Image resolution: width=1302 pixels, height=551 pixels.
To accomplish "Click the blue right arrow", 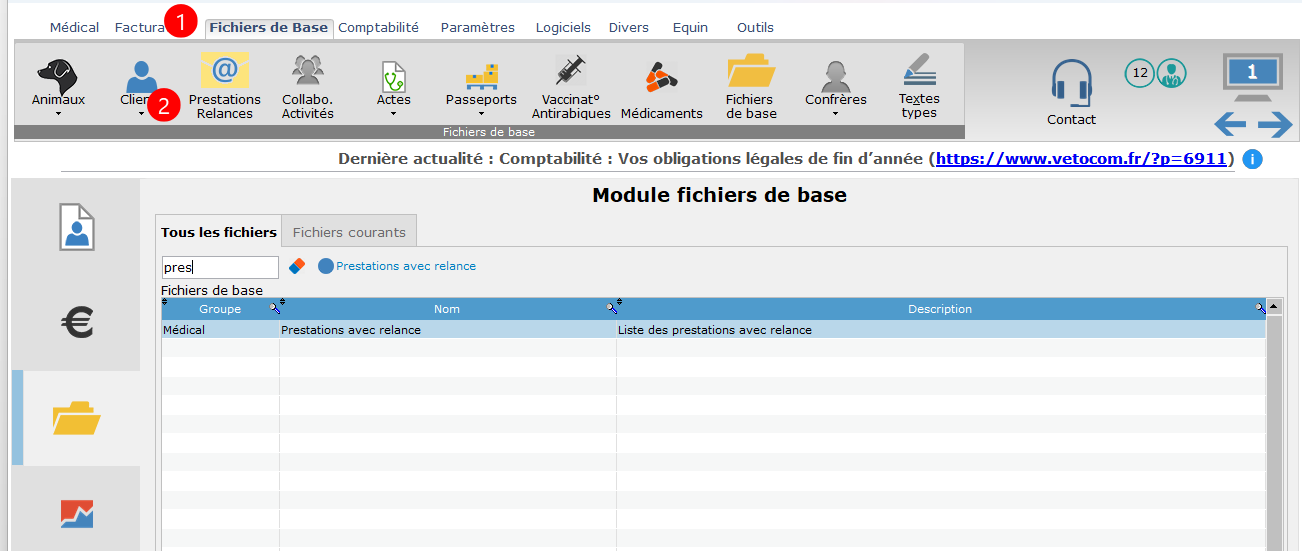I will tap(1275, 124).
